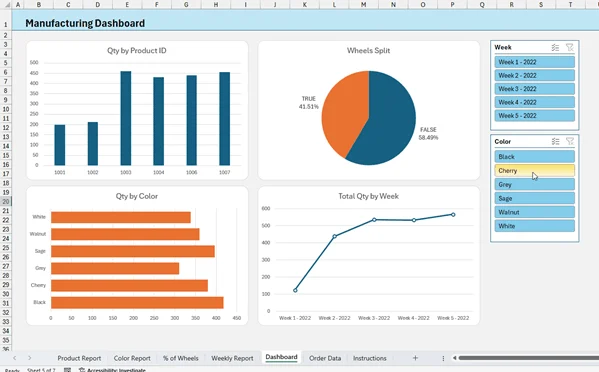
Task: Click the FALSE 58.49% data label
Action: 428,133
